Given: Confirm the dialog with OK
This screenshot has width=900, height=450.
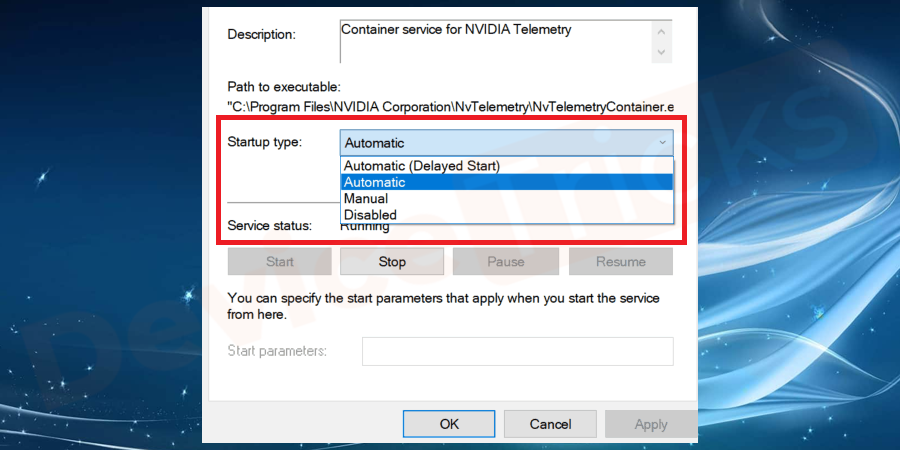Looking at the screenshot, I should 450,424.
